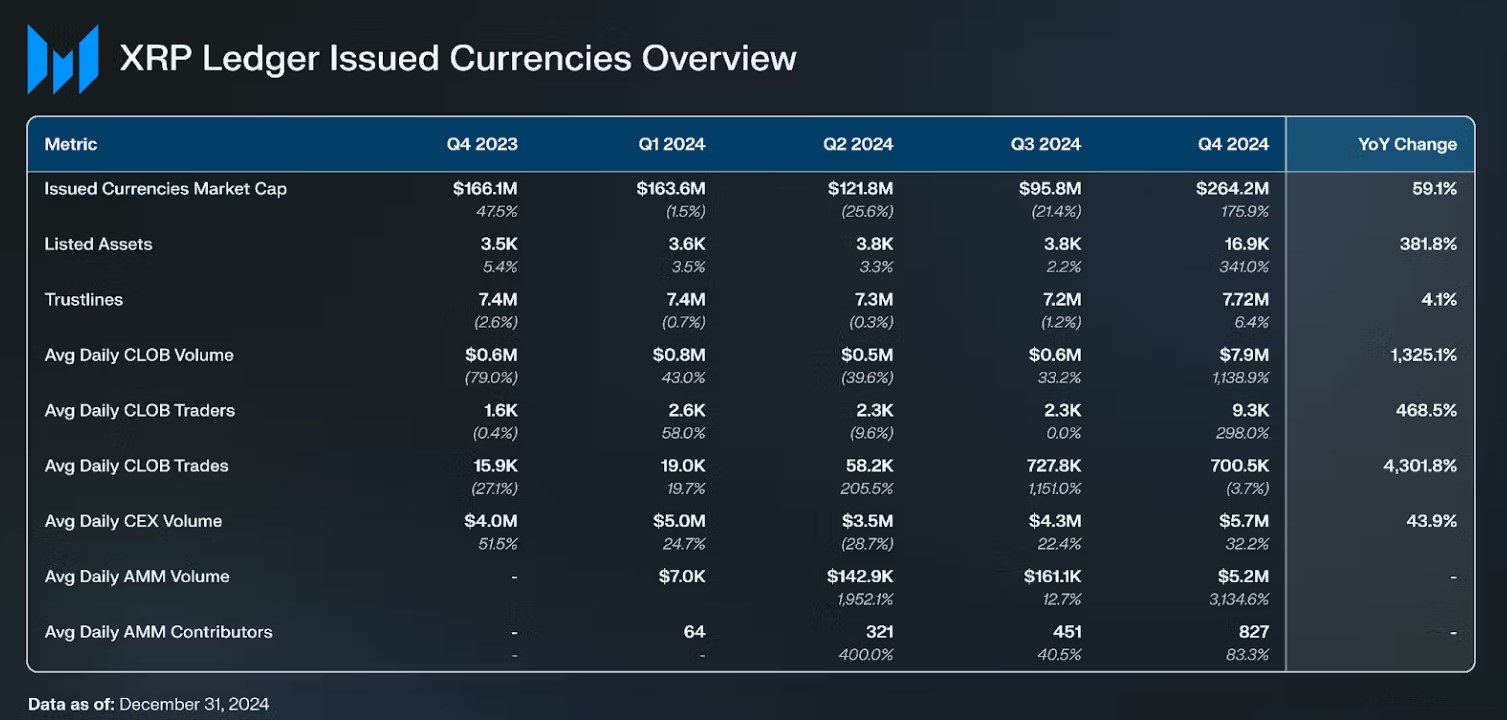Click the Data as of December 31, 2024 footnote
This screenshot has width=1507, height=720.
click(x=148, y=704)
